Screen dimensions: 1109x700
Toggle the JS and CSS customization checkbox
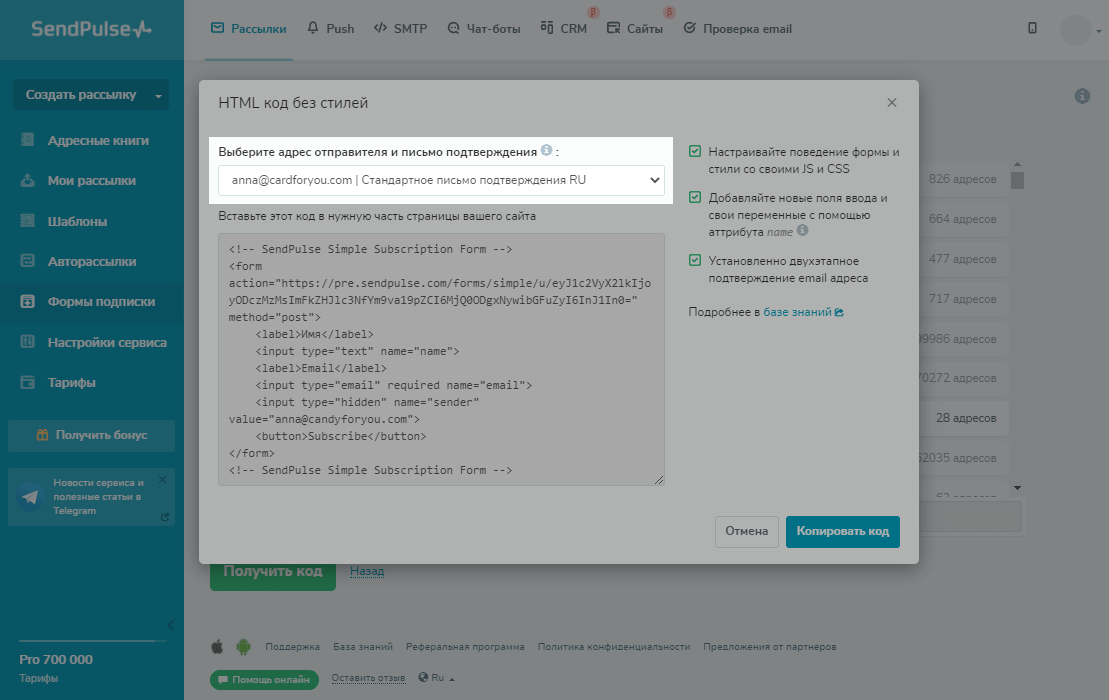click(695, 152)
